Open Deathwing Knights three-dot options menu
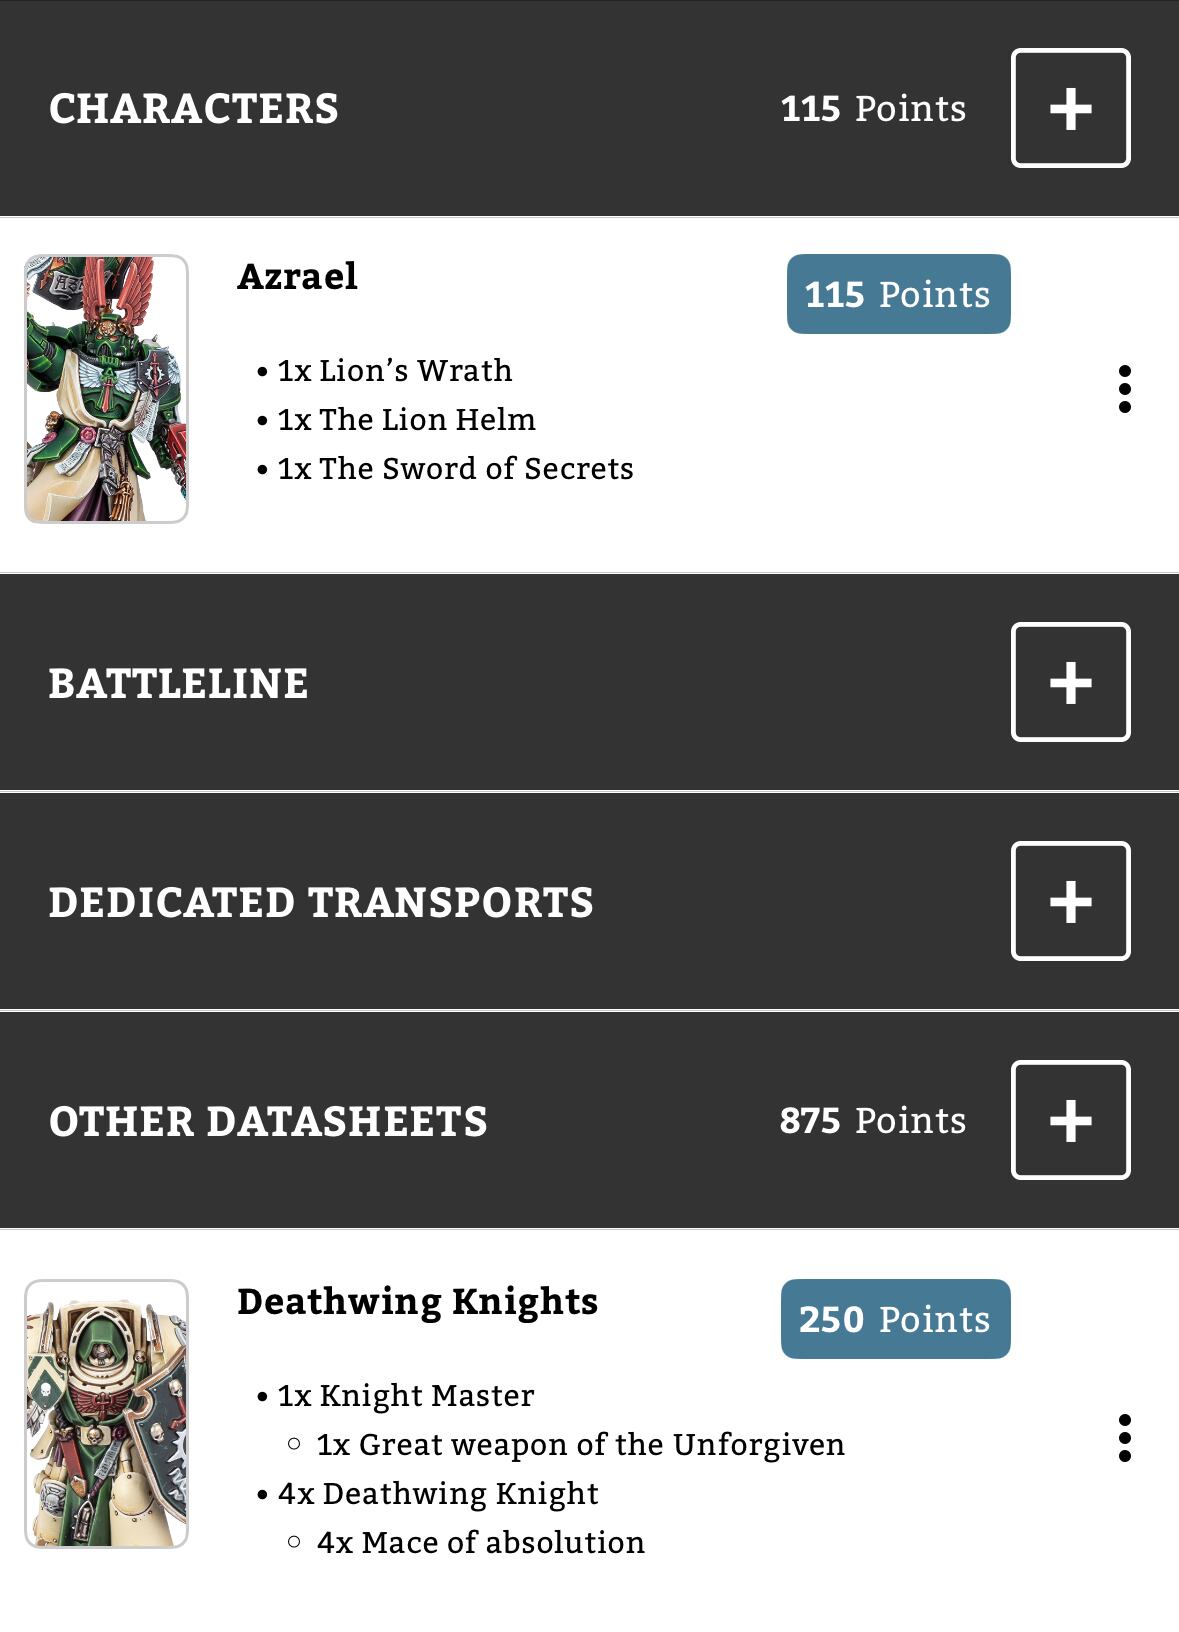Image resolution: width=1179 pixels, height=1632 pixels. click(1125, 1438)
